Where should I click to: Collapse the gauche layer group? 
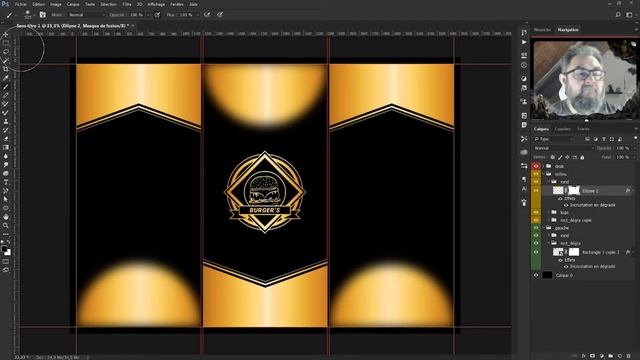tap(544, 228)
